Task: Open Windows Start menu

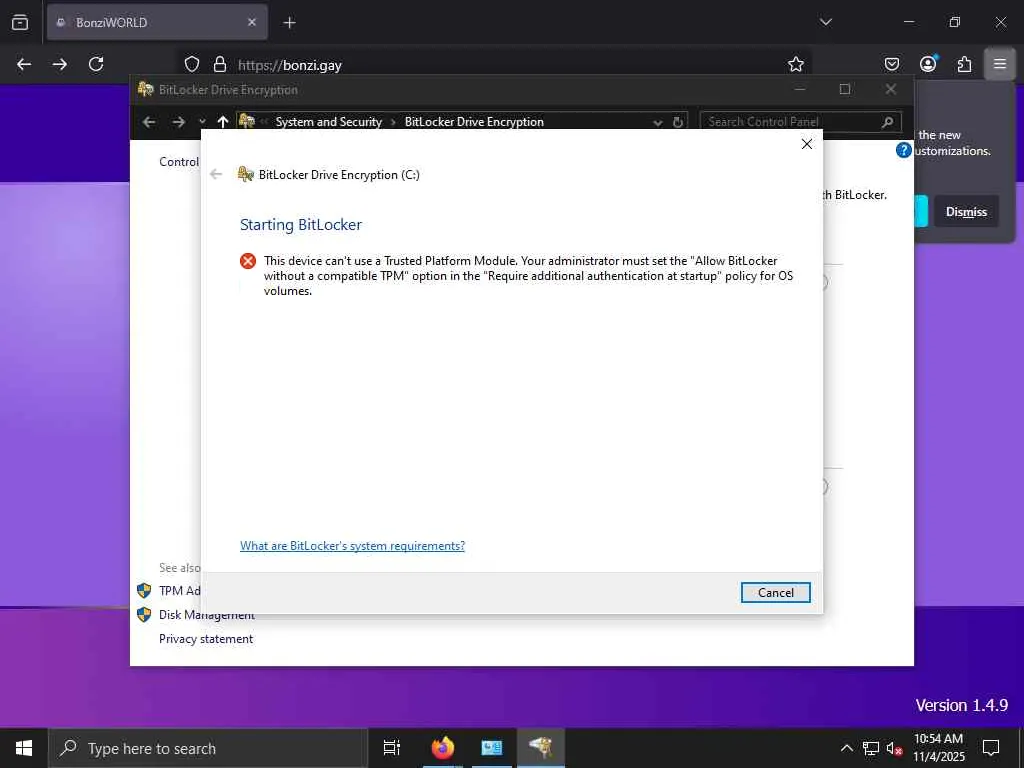Action: [24, 748]
